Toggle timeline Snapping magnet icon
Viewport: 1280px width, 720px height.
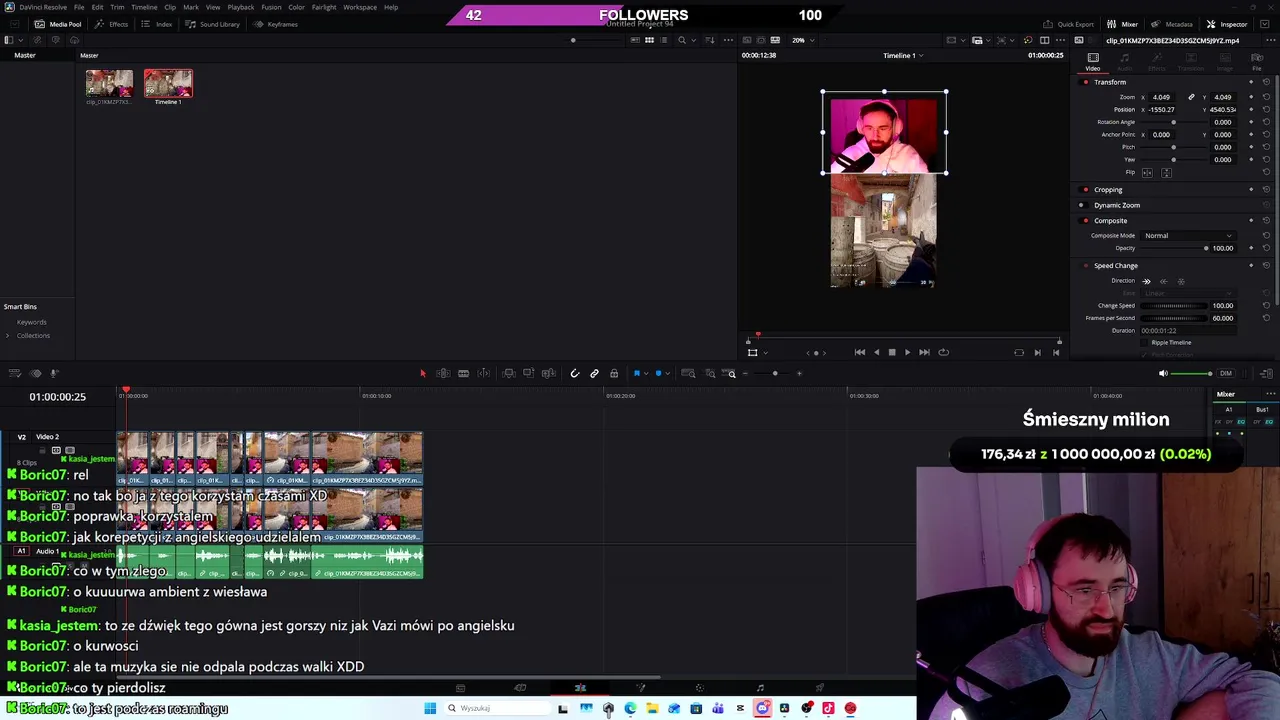575,373
